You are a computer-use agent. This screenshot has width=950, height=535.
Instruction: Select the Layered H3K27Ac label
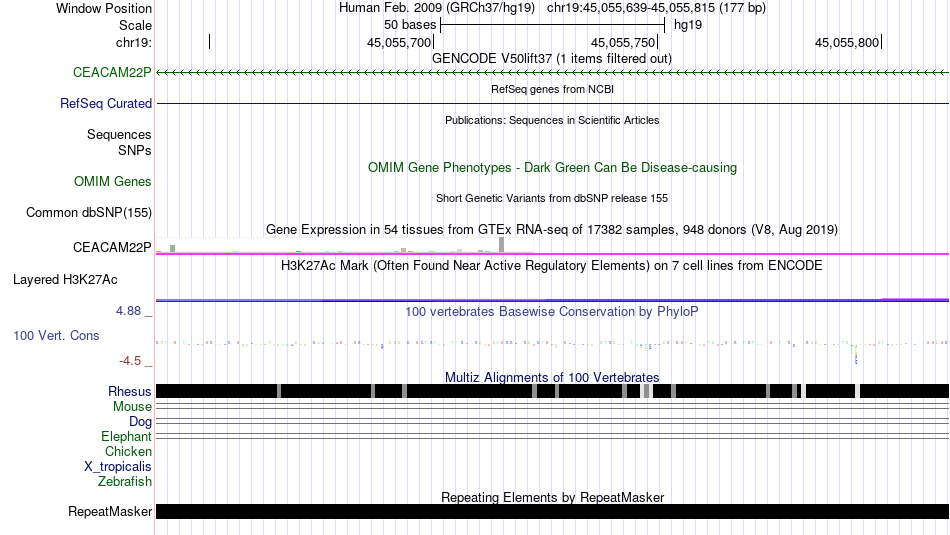[65, 280]
